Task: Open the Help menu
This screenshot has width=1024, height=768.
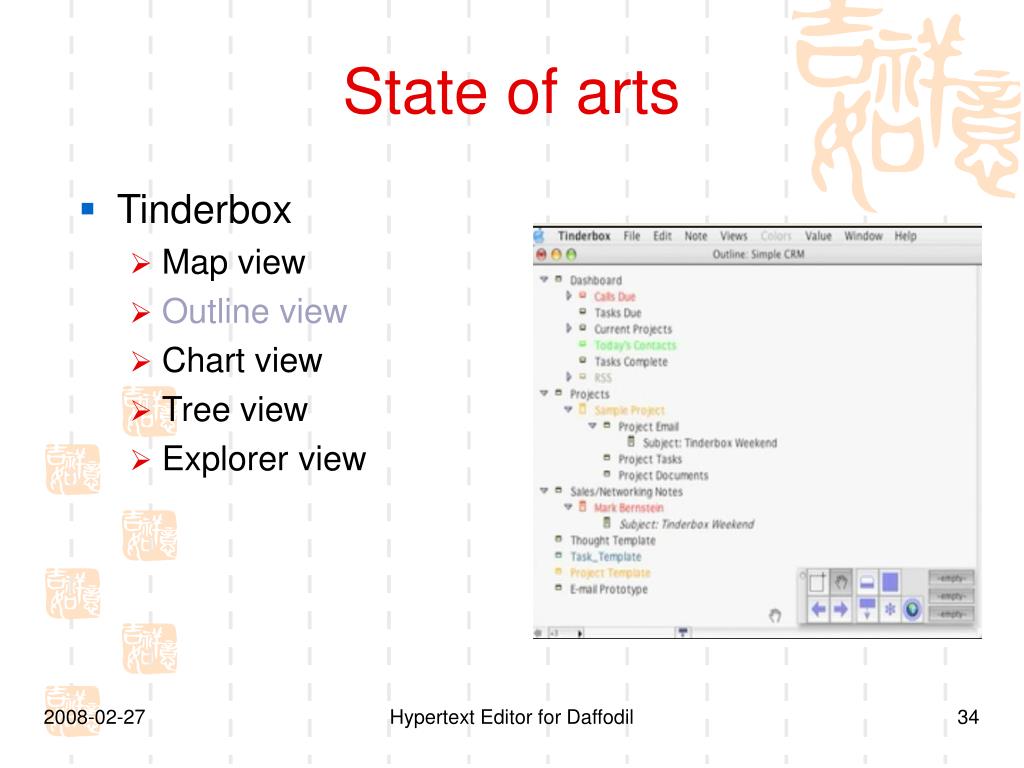Action: point(905,236)
